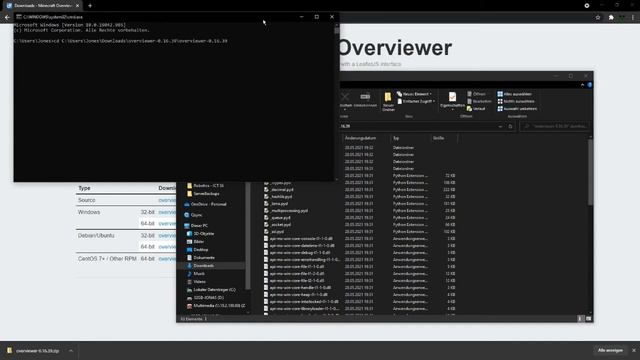Image resolution: width=640 pixels, height=360 pixels.
Task: Click Öffnen in Explorer ribbon
Action: click(476, 94)
